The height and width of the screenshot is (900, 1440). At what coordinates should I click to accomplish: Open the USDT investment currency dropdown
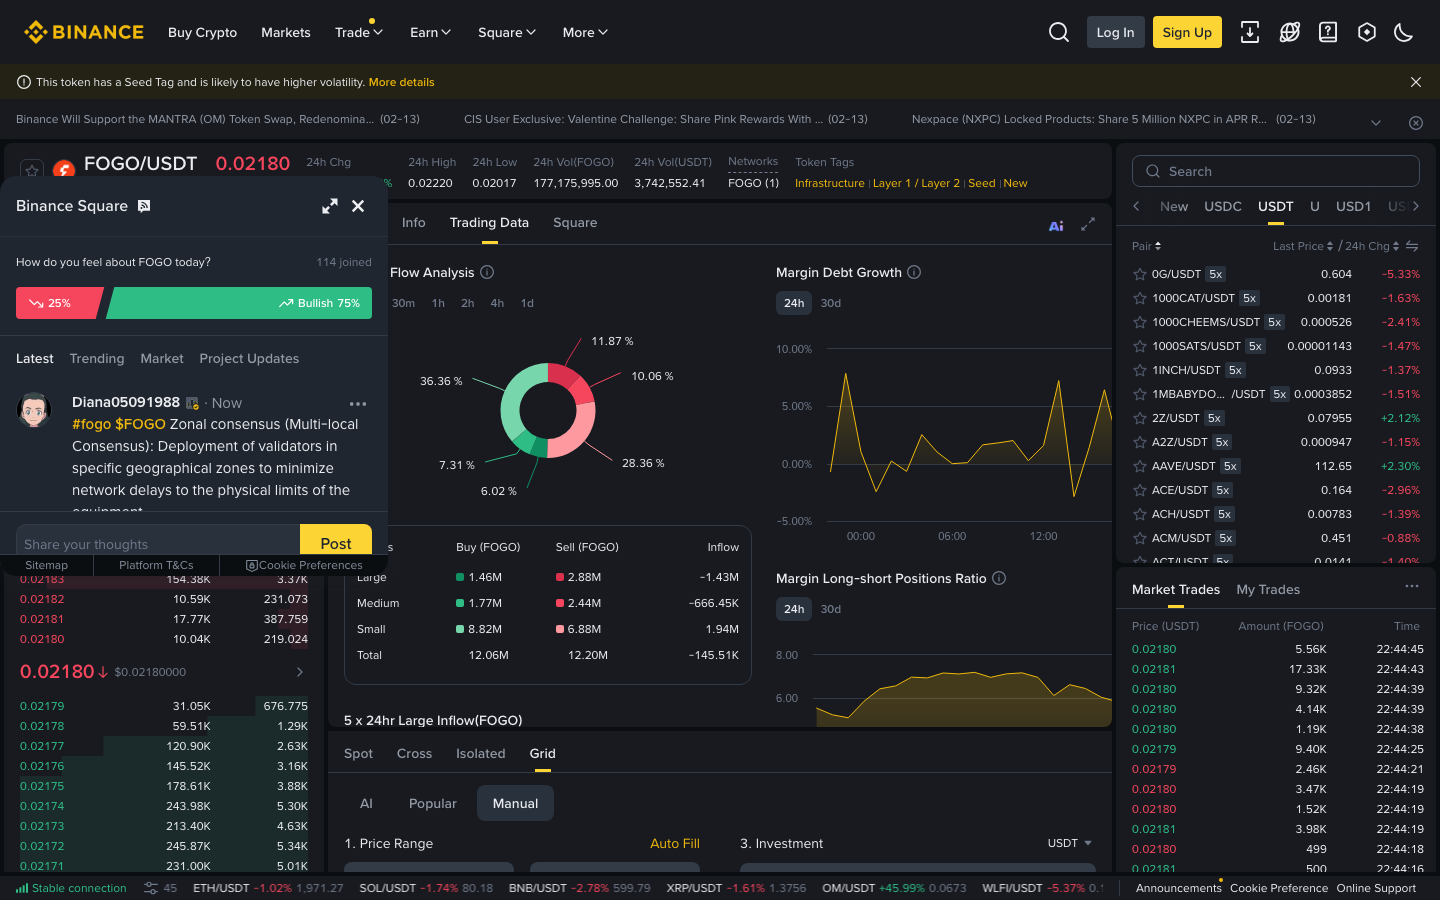pyautogui.click(x=1069, y=843)
